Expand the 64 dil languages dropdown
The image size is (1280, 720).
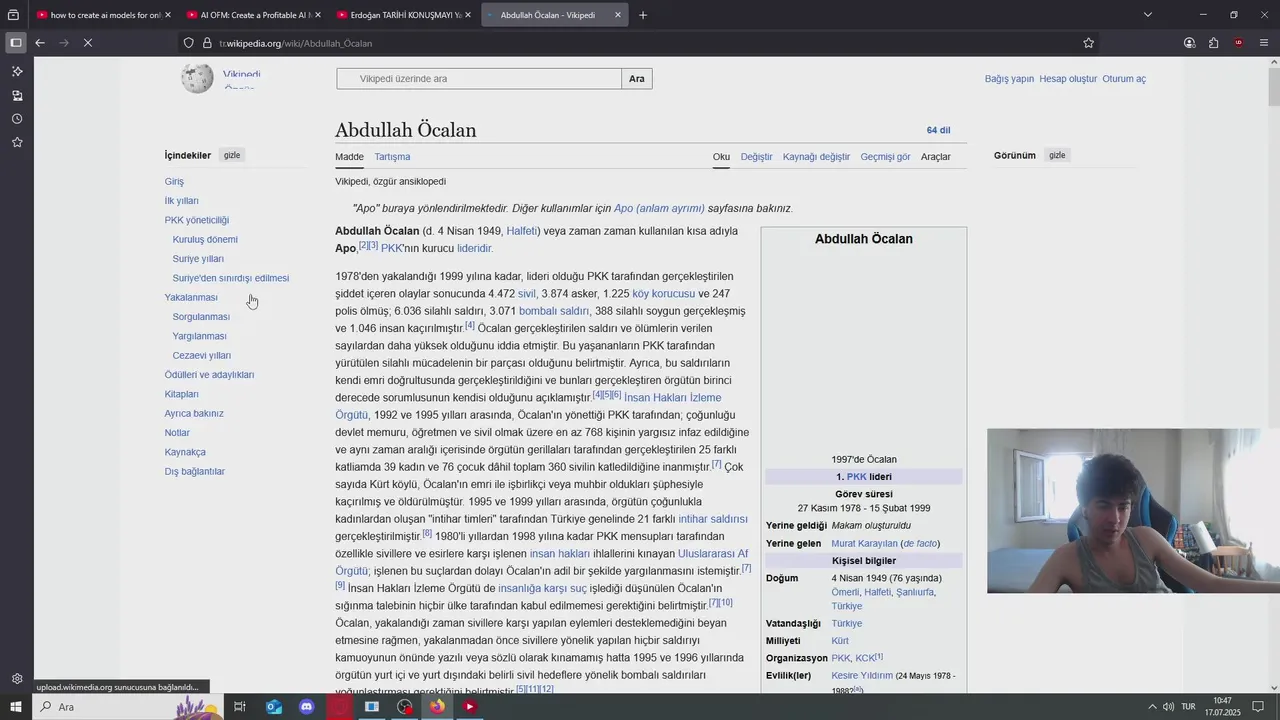[x=939, y=130]
